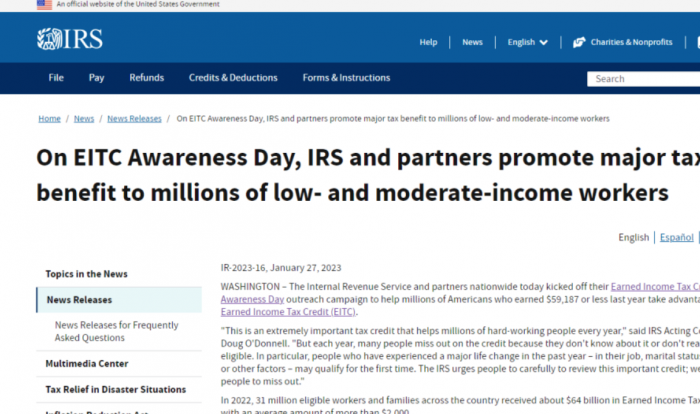Open News Releases for Frequently Asked Questions
Screen dimensions: 700x414
tap(117, 331)
